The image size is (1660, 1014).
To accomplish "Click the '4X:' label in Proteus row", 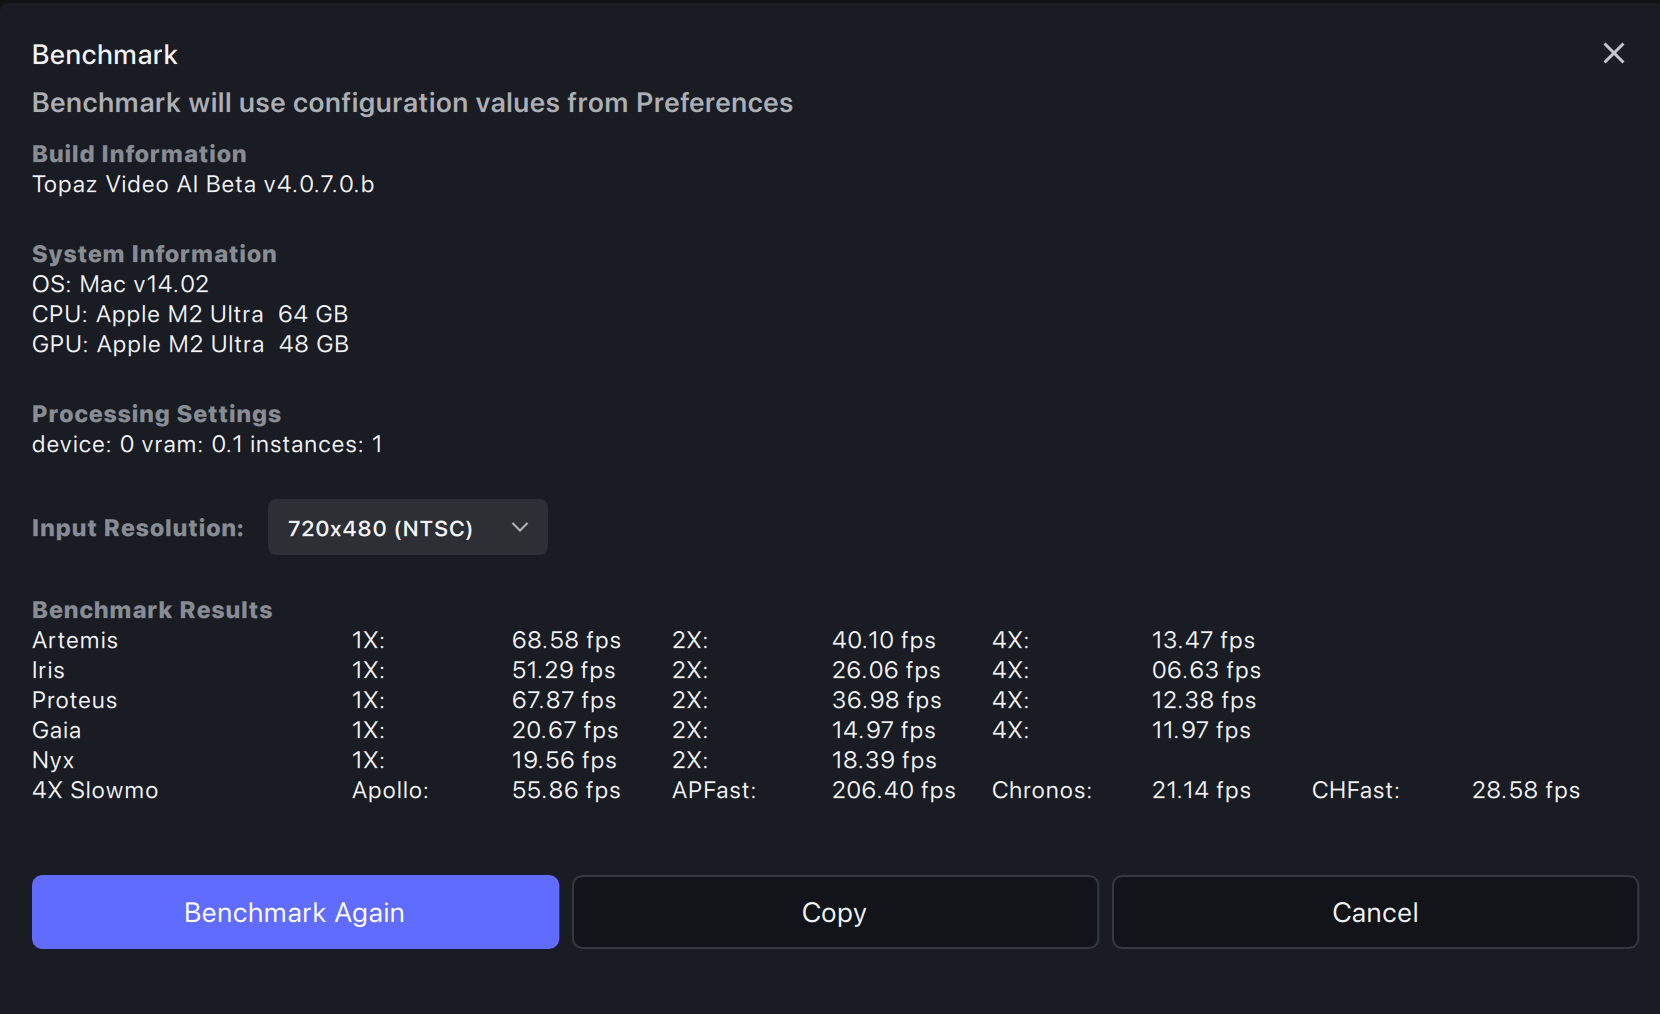I will coord(1010,700).
